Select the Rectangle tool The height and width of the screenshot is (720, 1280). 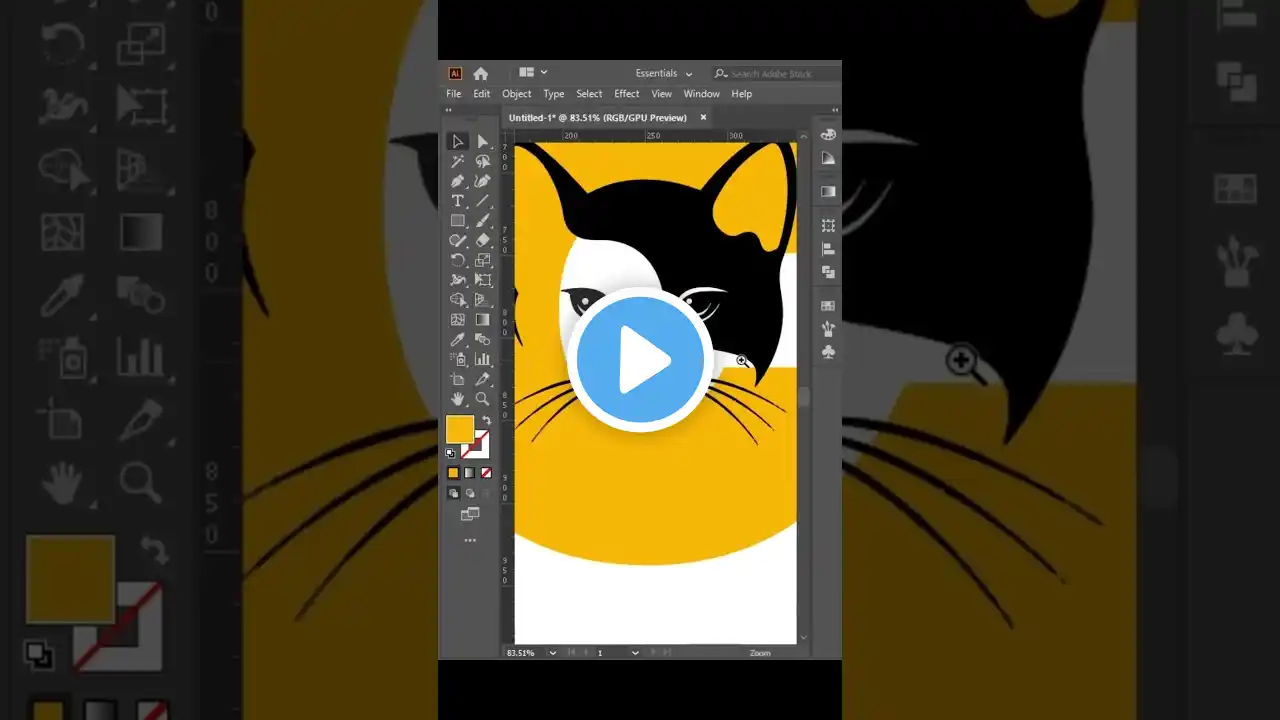[x=458, y=221]
